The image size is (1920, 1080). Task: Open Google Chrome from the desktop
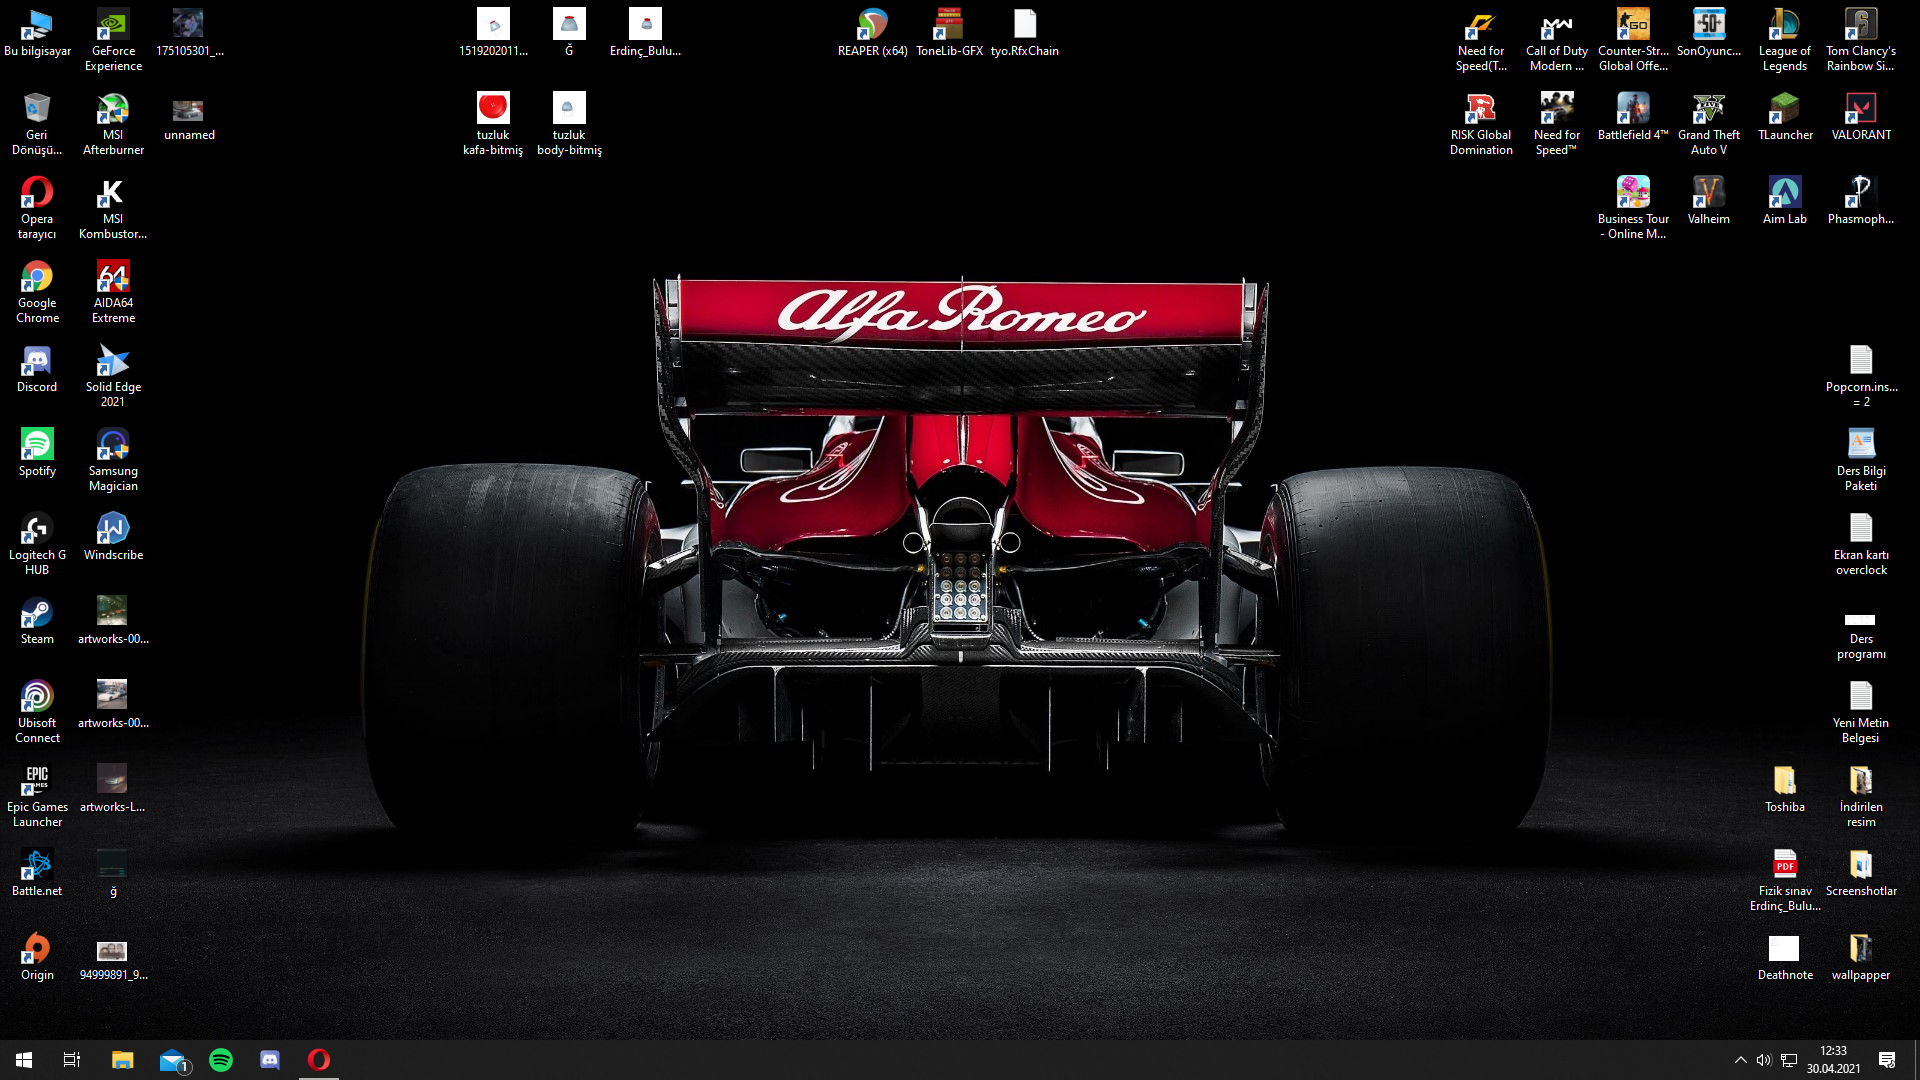coord(36,278)
